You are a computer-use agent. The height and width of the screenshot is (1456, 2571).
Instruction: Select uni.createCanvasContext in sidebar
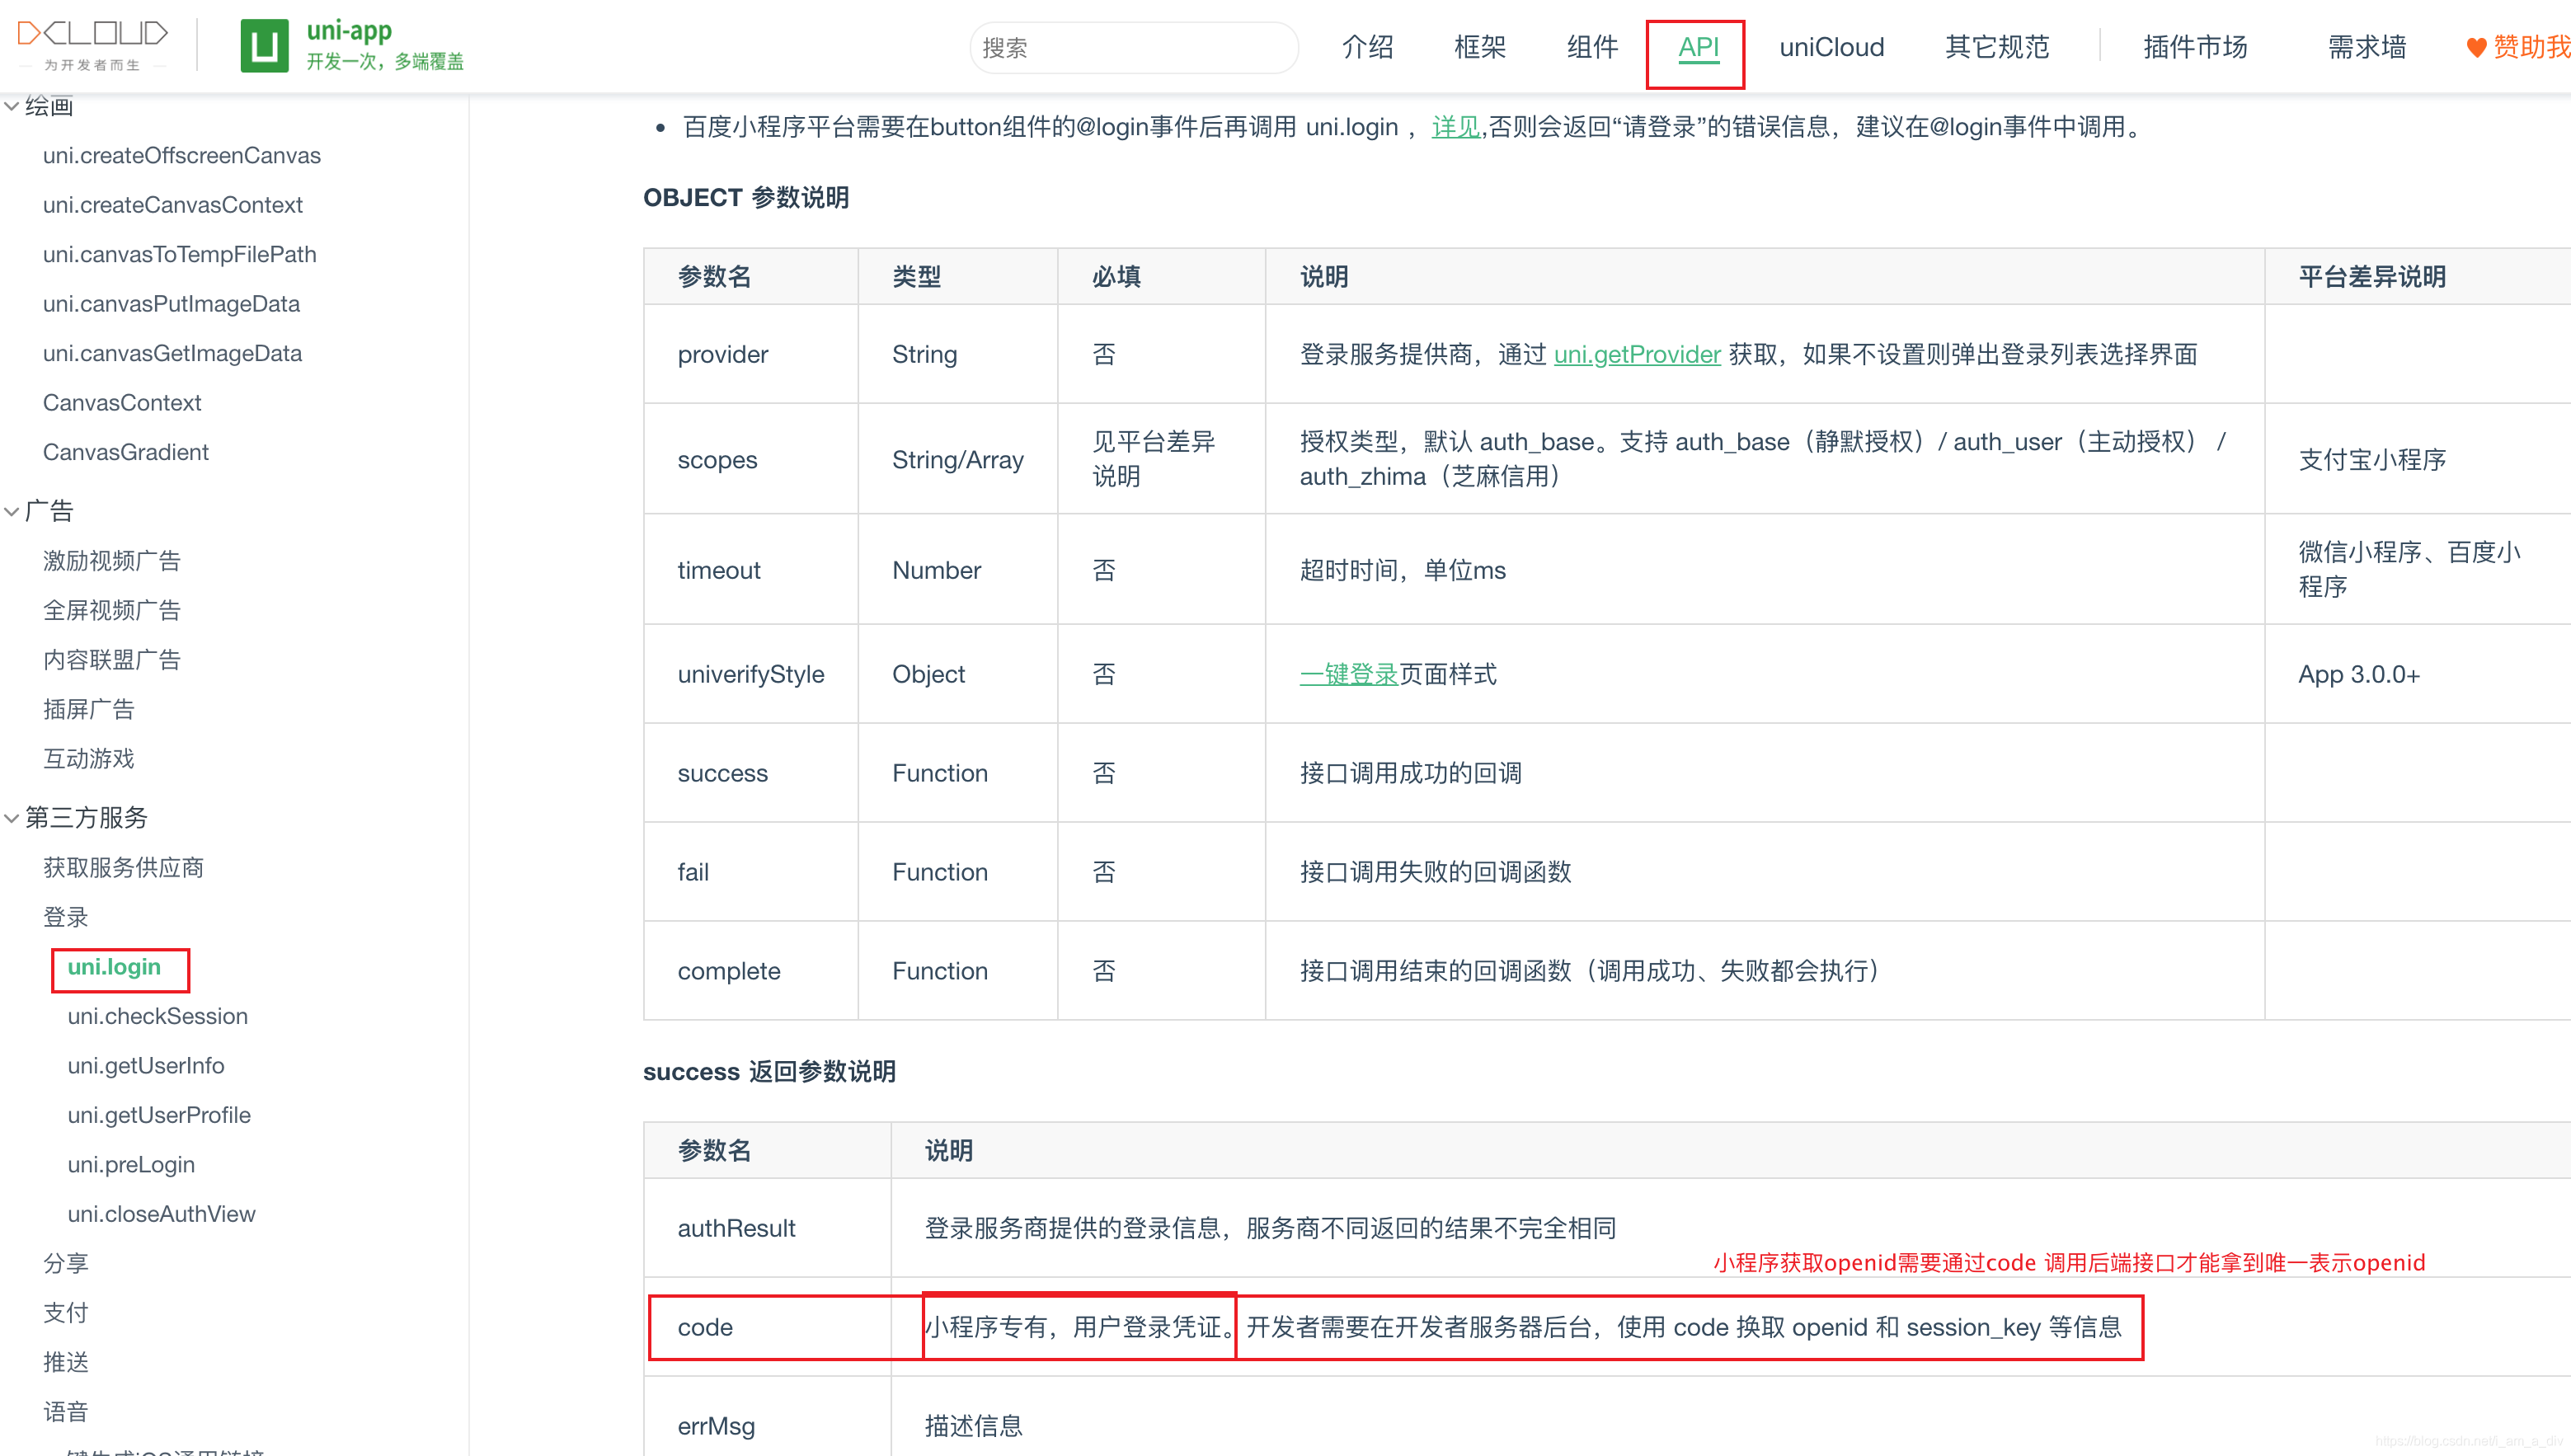tap(172, 205)
